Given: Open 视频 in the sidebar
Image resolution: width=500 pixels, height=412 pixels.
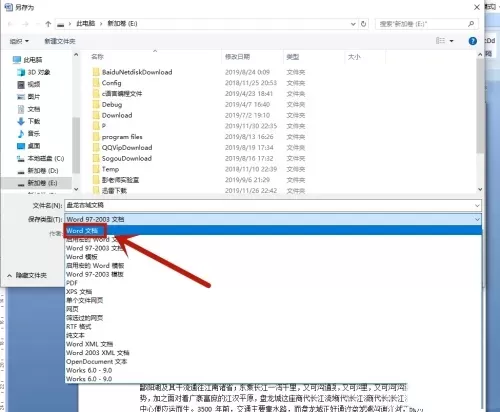Looking at the screenshot, I should (x=29, y=85).
